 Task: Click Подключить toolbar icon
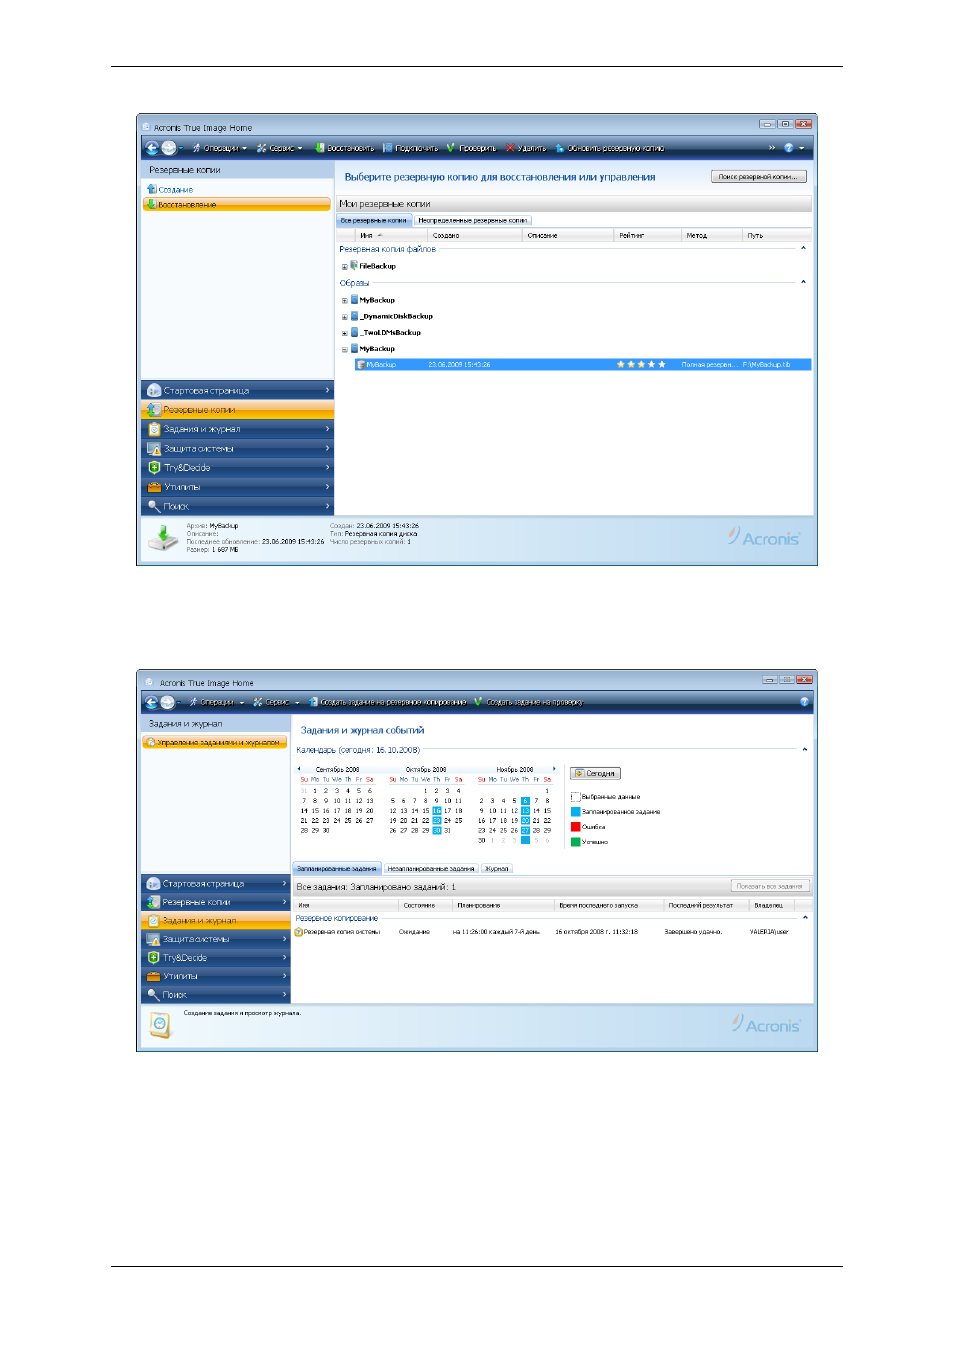click(x=387, y=148)
